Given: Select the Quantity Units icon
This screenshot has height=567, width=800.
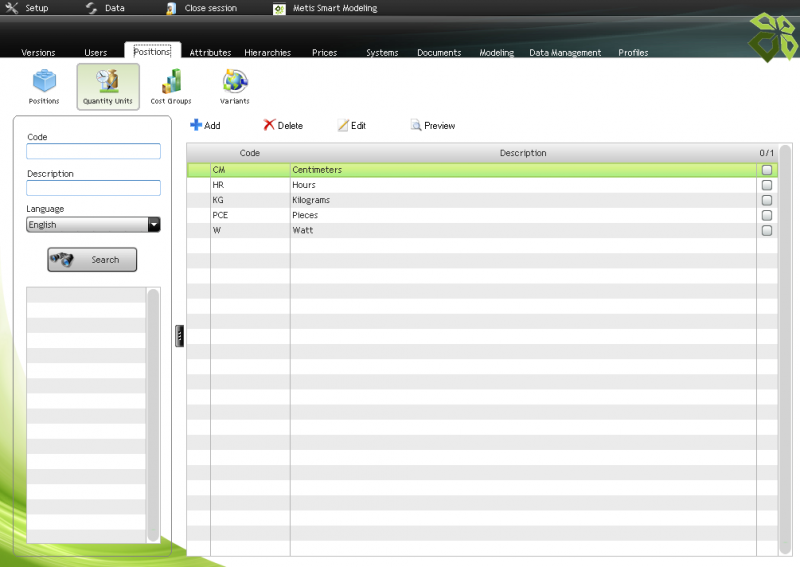Looking at the screenshot, I should tap(107, 82).
